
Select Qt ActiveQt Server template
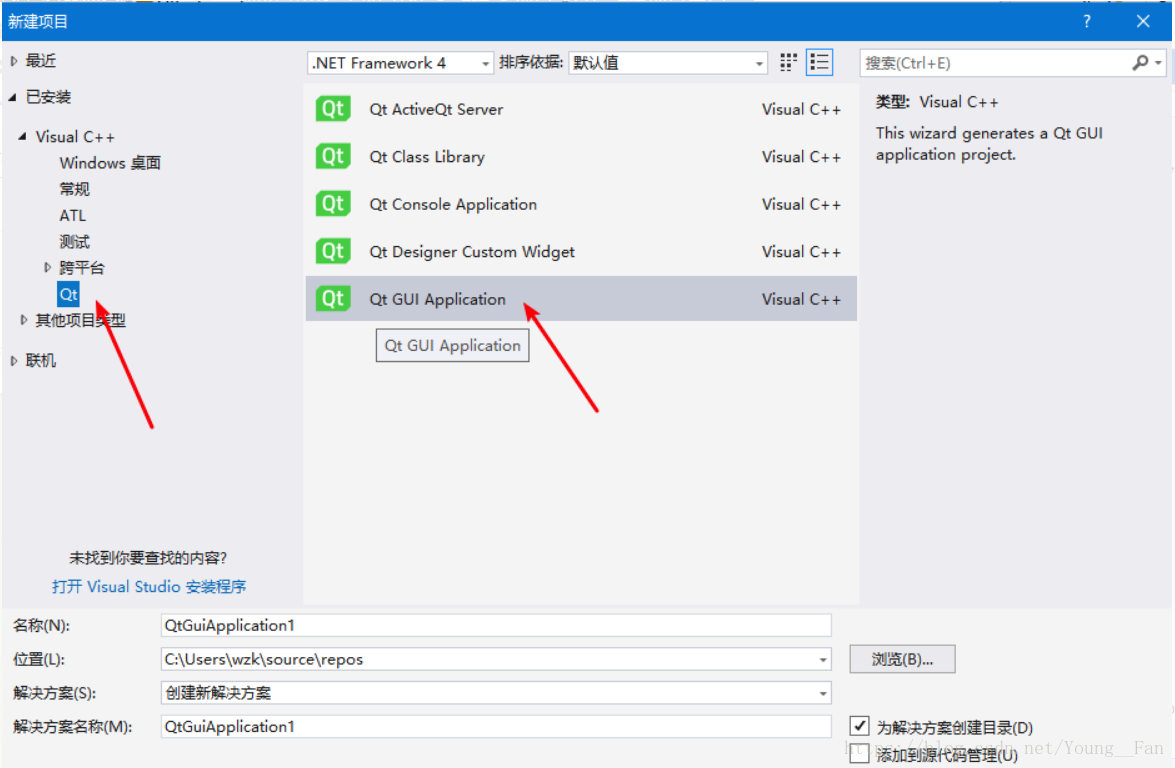pos(581,109)
